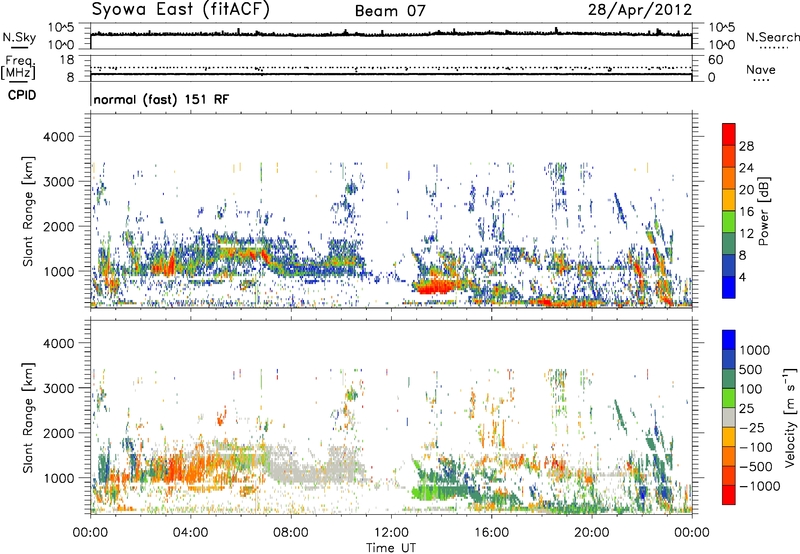This screenshot has width=800, height=554.
Task: Pick the red top segment of power colorbar
Action: (x=729, y=135)
